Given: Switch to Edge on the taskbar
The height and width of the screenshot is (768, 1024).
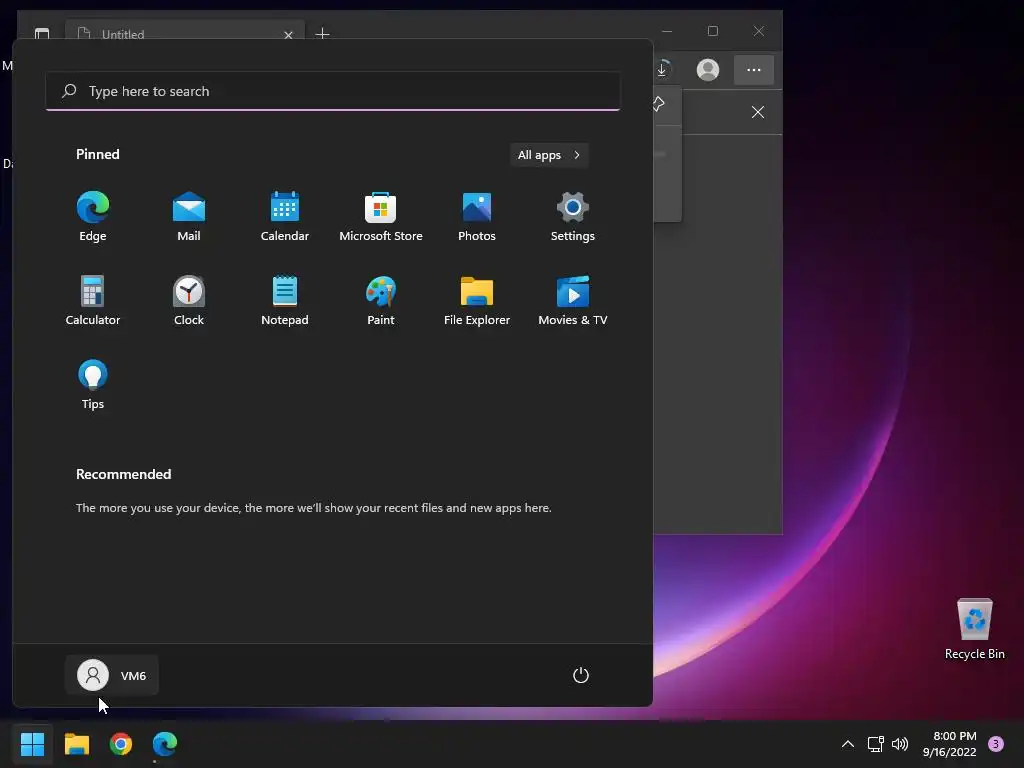Looking at the screenshot, I should click(165, 744).
